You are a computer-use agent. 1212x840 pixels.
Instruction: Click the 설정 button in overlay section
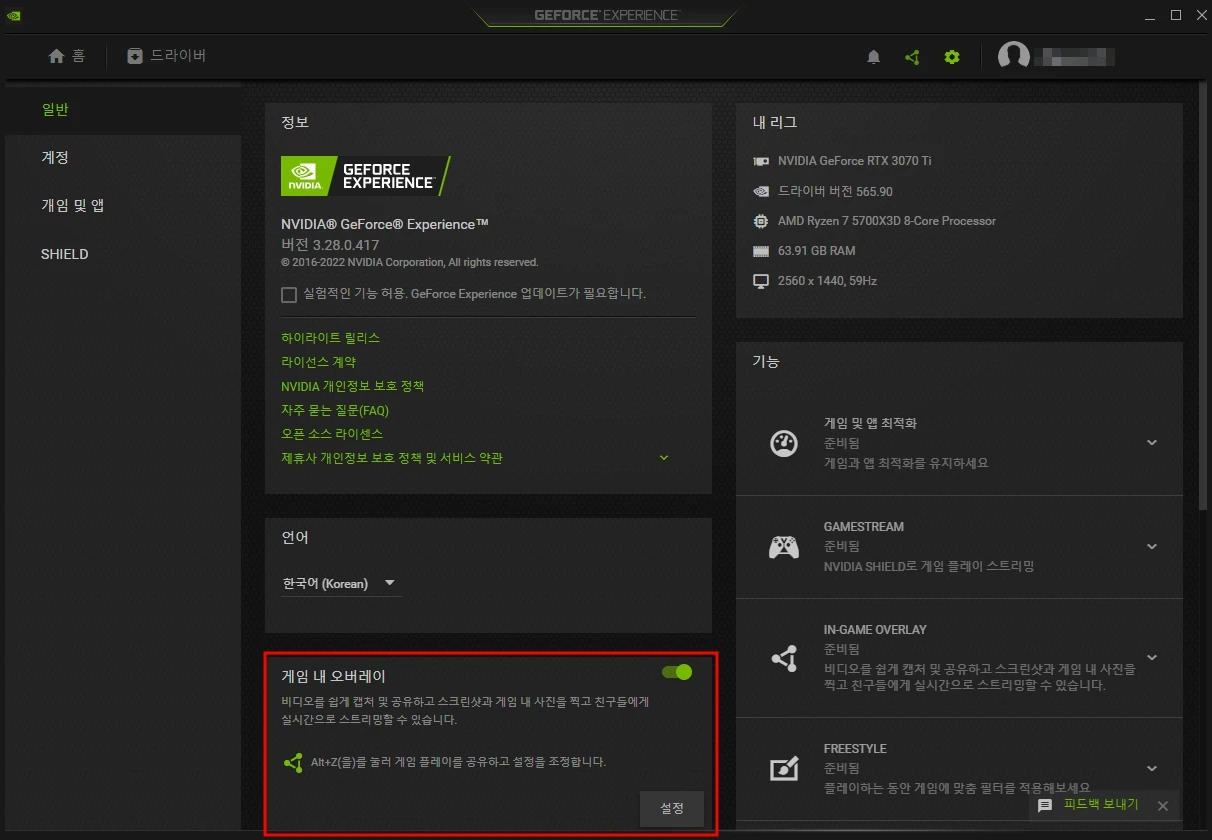(x=672, y=809)
